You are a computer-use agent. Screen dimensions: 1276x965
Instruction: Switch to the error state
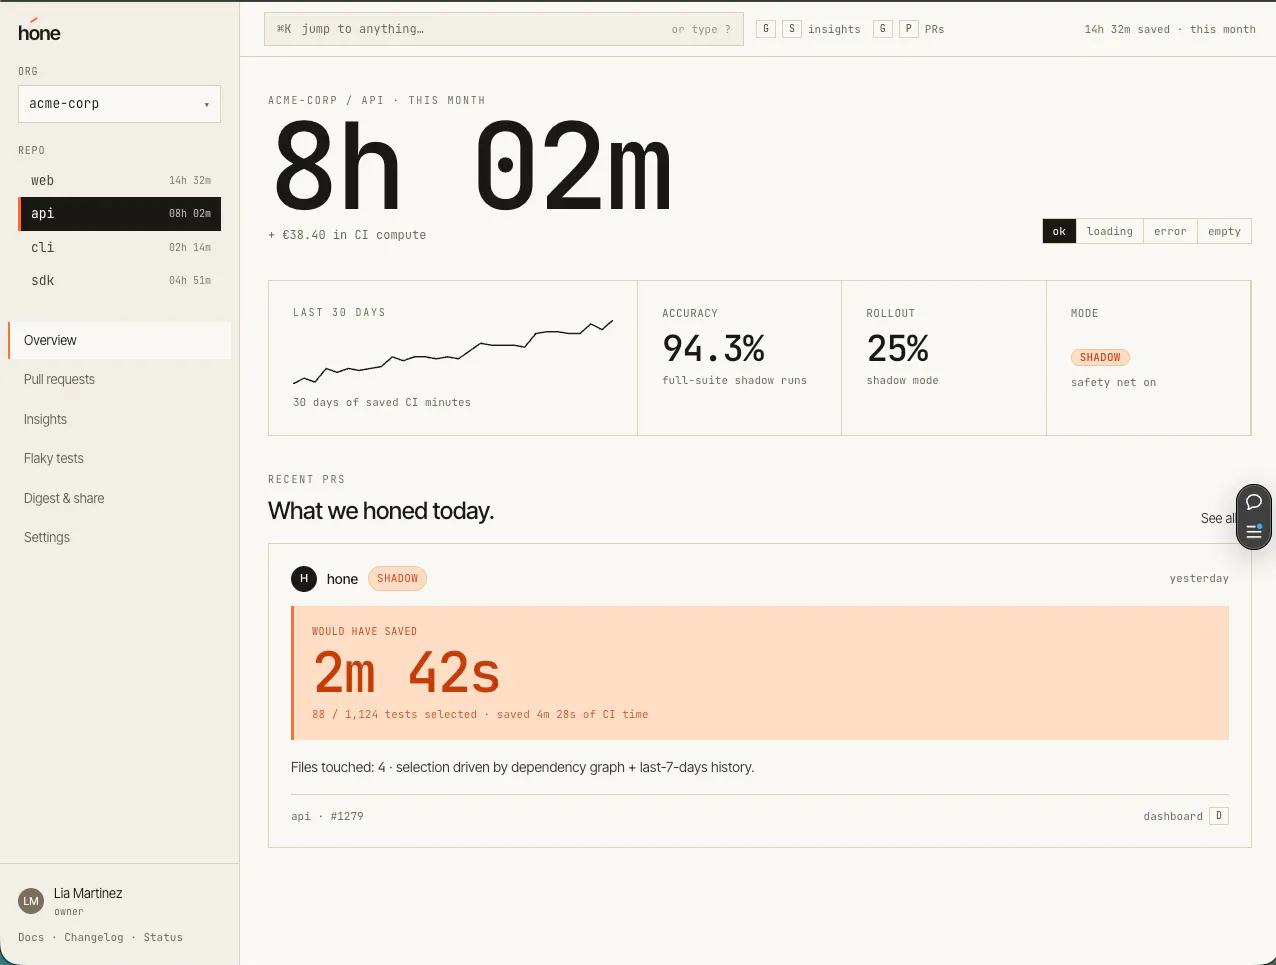(x=1170, y=231)
